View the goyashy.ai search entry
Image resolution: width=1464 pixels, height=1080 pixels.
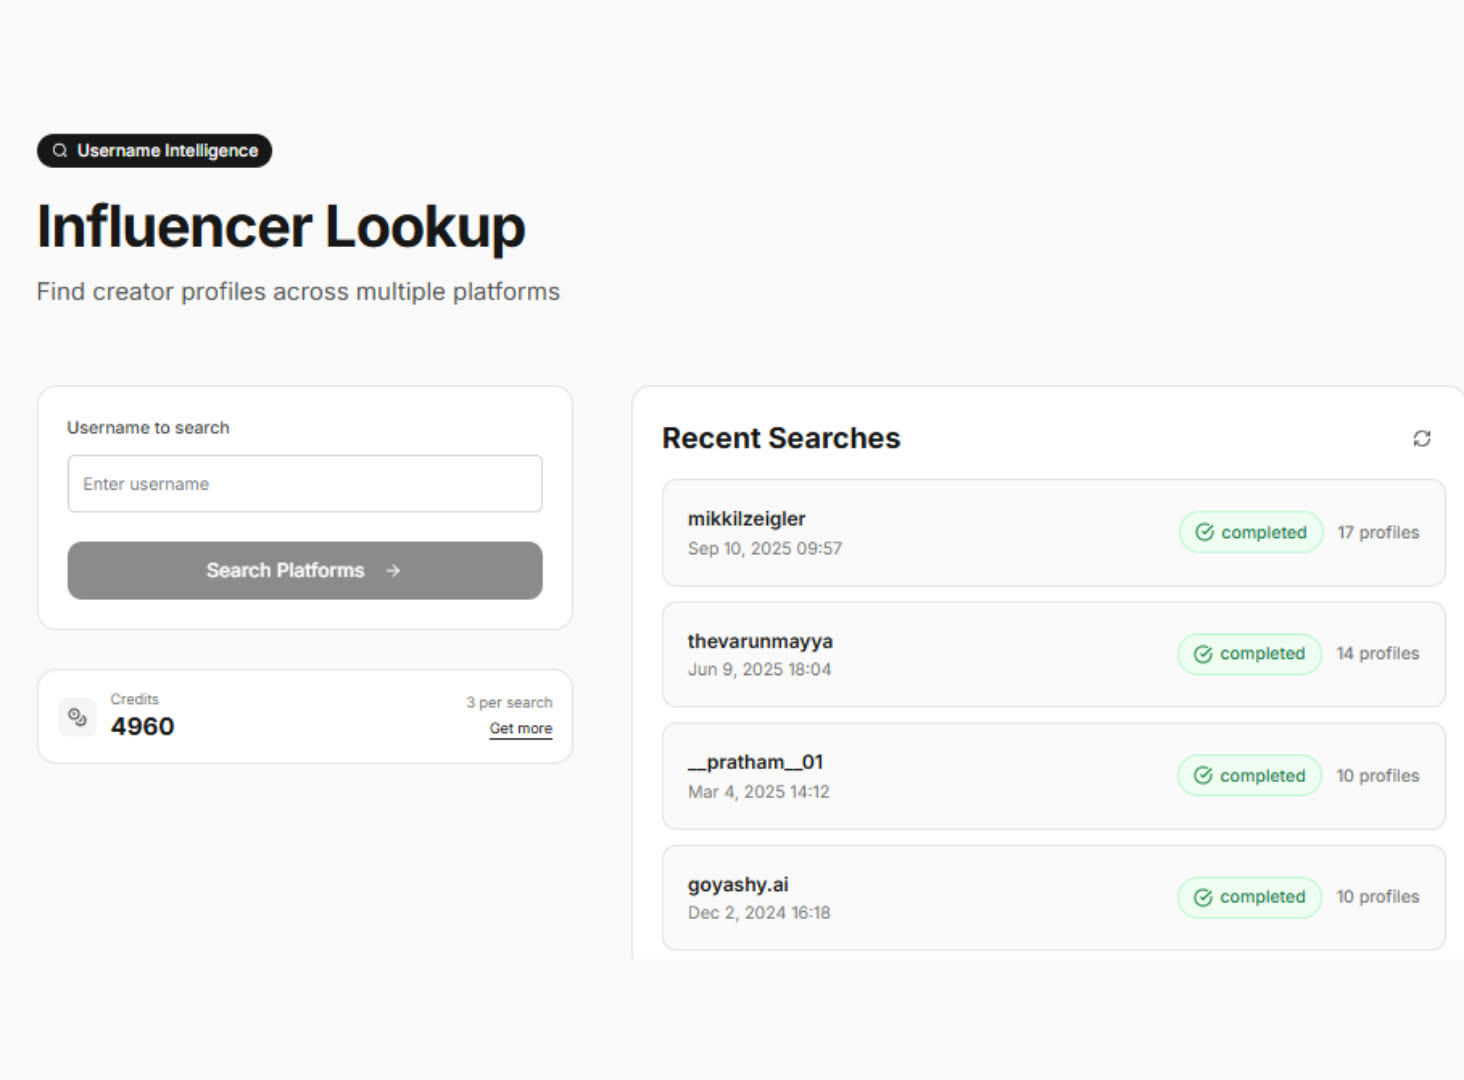pyautogui.click(x=737, y=885)
